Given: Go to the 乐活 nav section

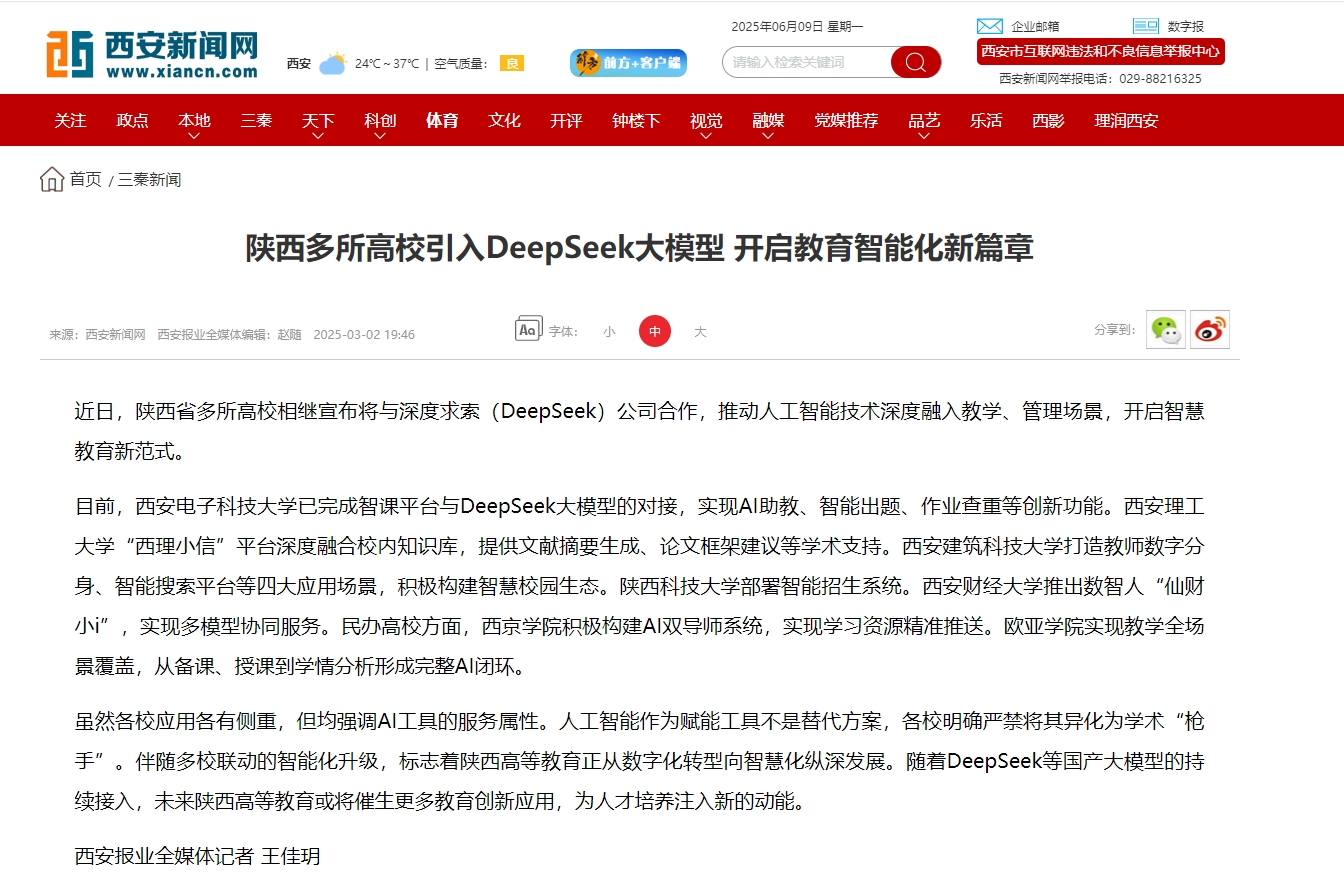Looking at the screenshot, I should [986, 120].
